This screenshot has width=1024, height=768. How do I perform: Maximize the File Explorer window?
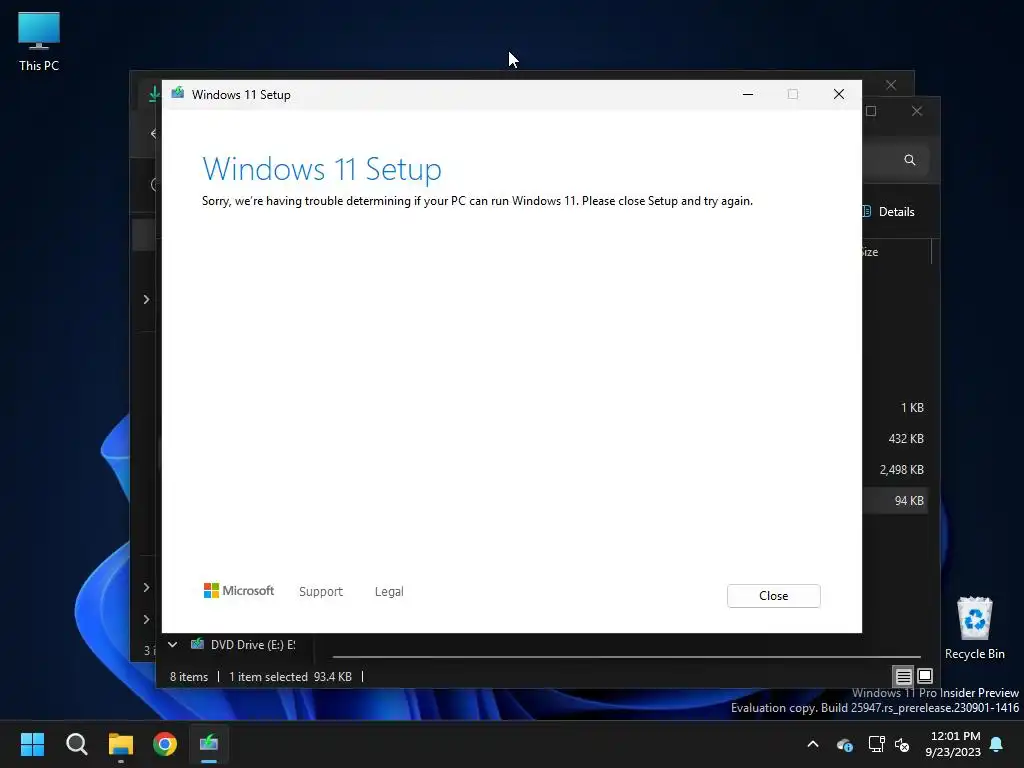tap(871, 111)
